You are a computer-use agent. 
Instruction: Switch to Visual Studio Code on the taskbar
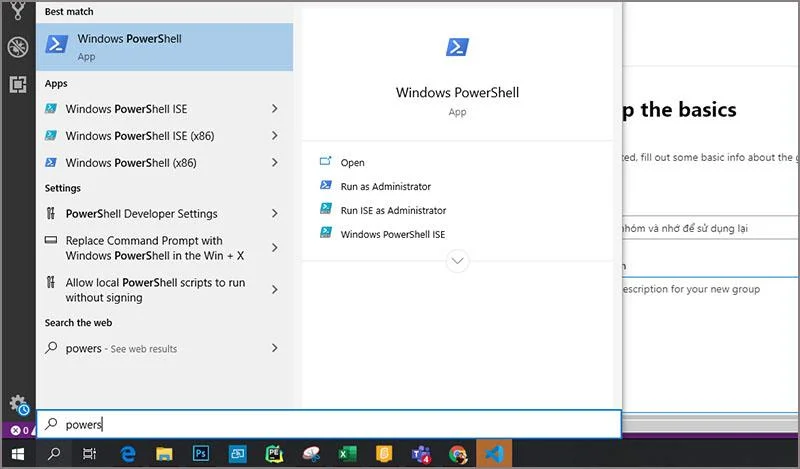pos(494,454)
